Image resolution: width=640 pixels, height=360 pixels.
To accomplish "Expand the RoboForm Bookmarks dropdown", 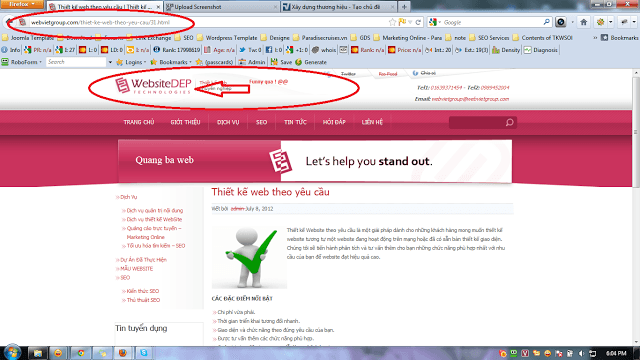I will (171, 62).
